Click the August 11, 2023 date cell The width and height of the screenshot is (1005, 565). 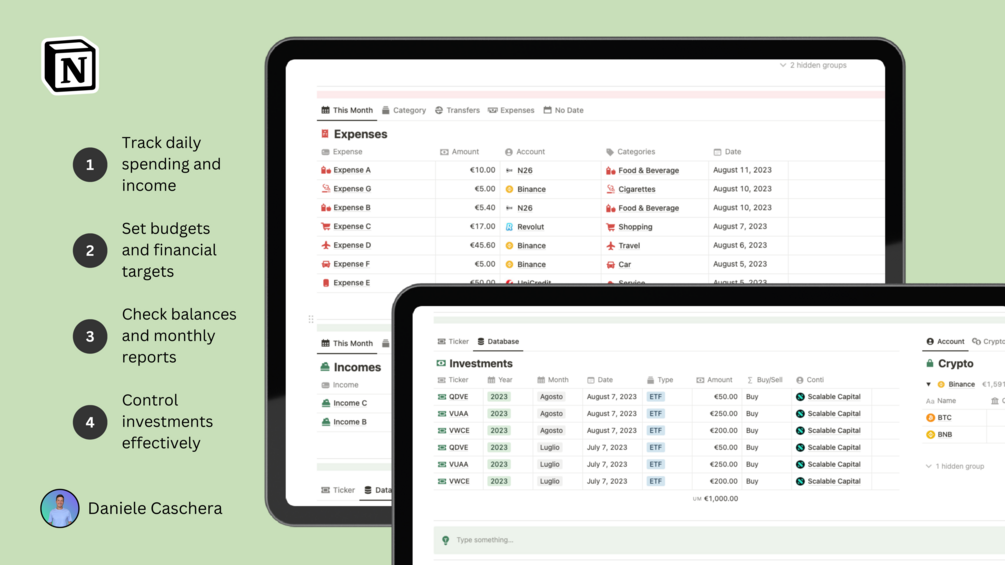click(x=742, y=170)
